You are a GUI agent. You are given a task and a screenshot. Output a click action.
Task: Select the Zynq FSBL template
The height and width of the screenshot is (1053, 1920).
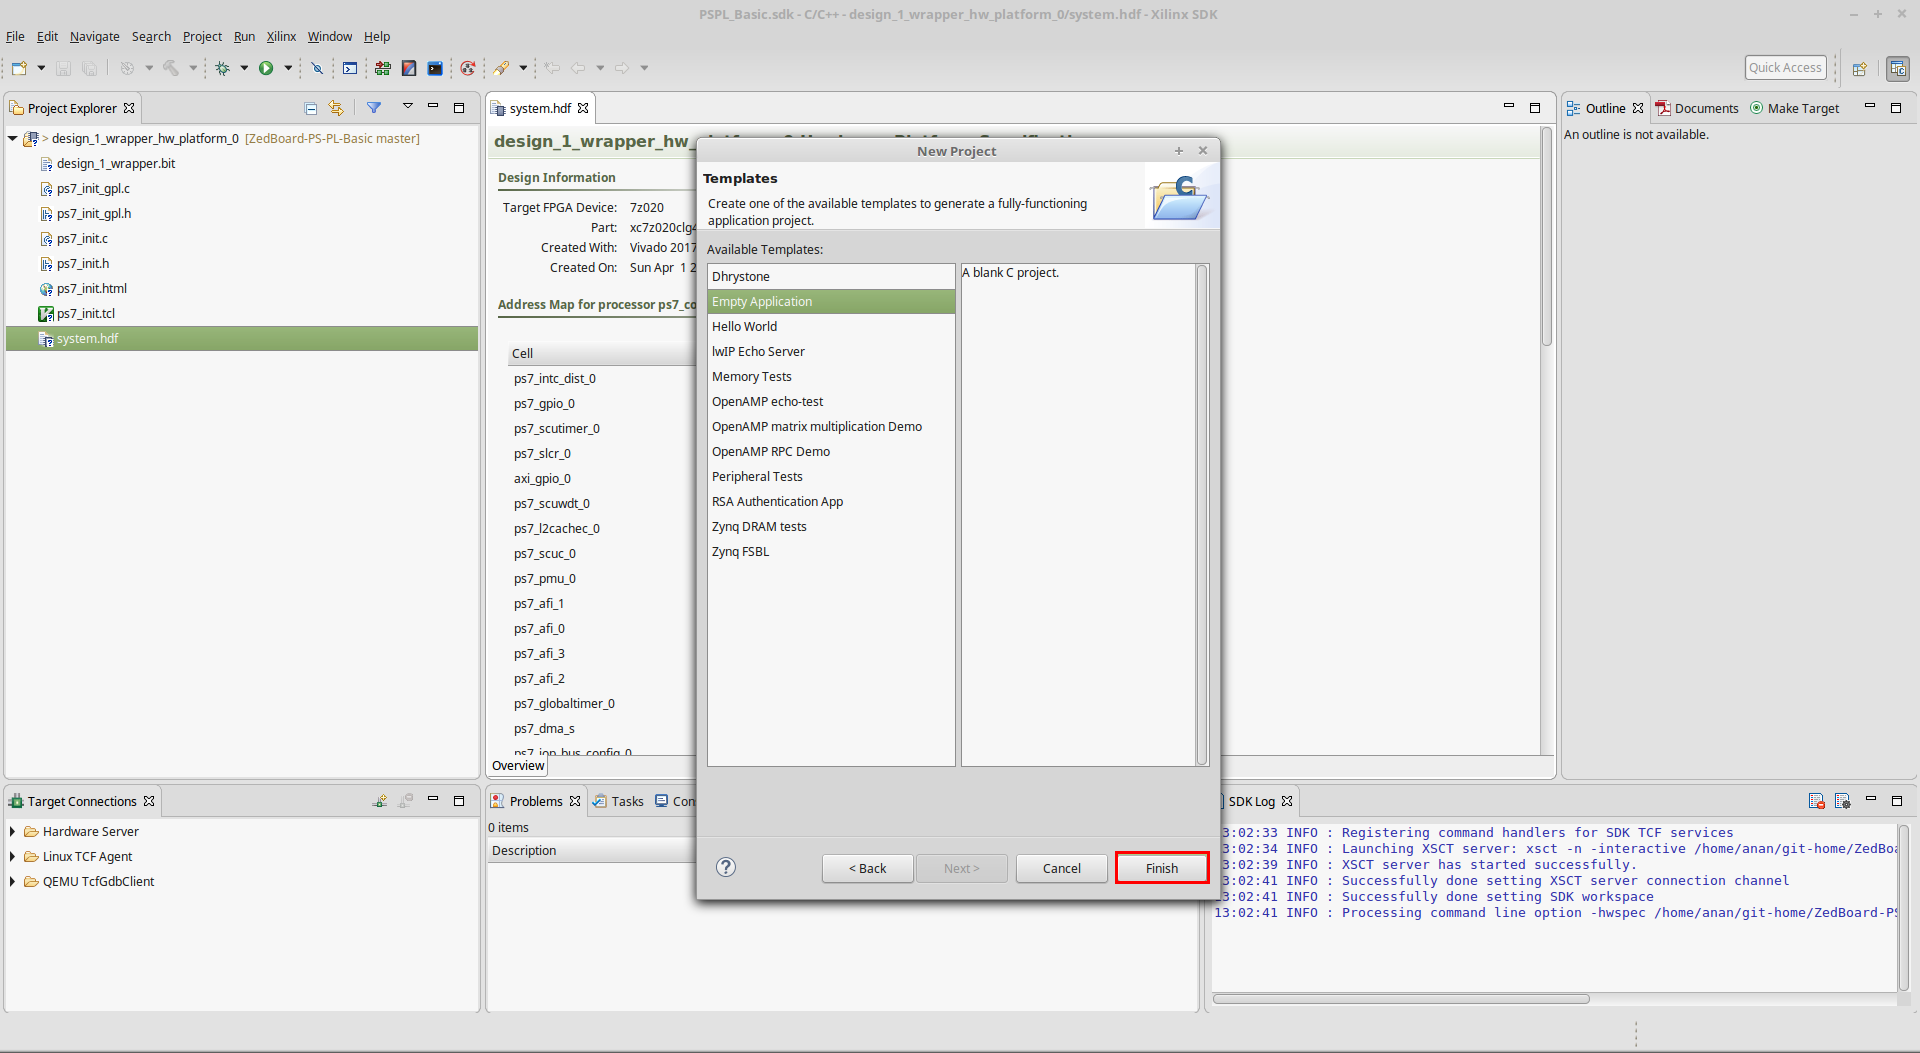pos(831,552)
